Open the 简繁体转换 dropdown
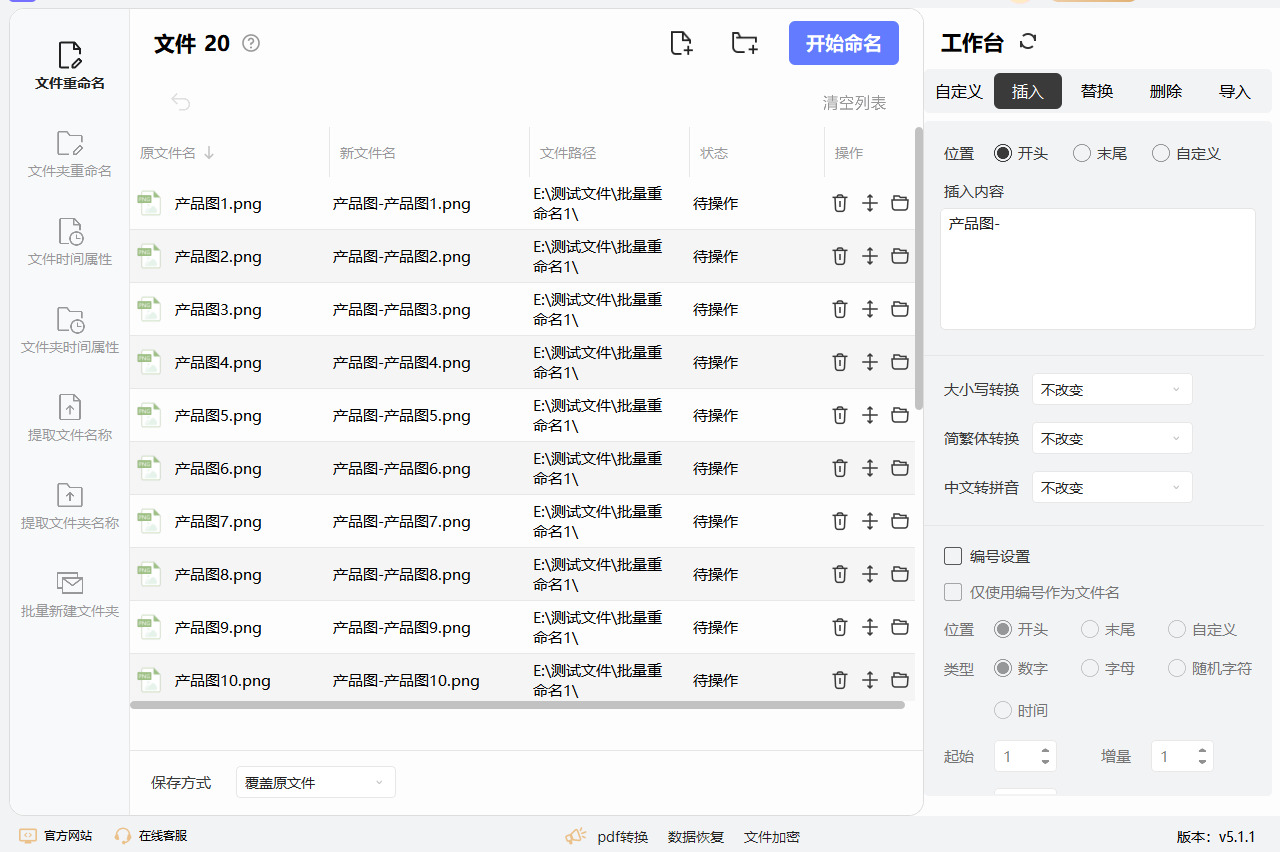 [x=1112, y=438]
